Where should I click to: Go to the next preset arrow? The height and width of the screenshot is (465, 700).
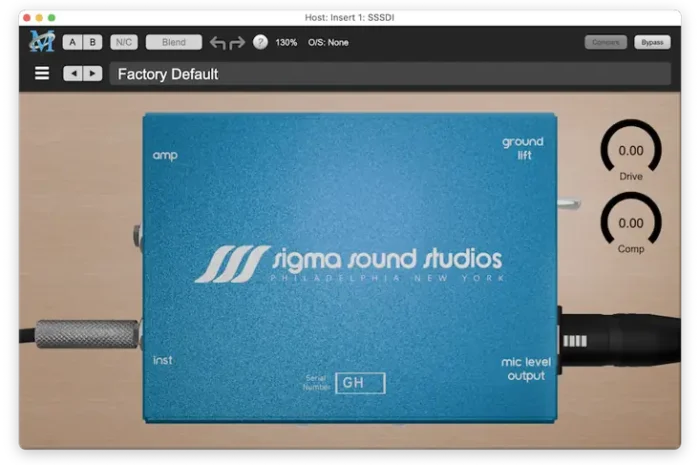[x=92, y=73]
